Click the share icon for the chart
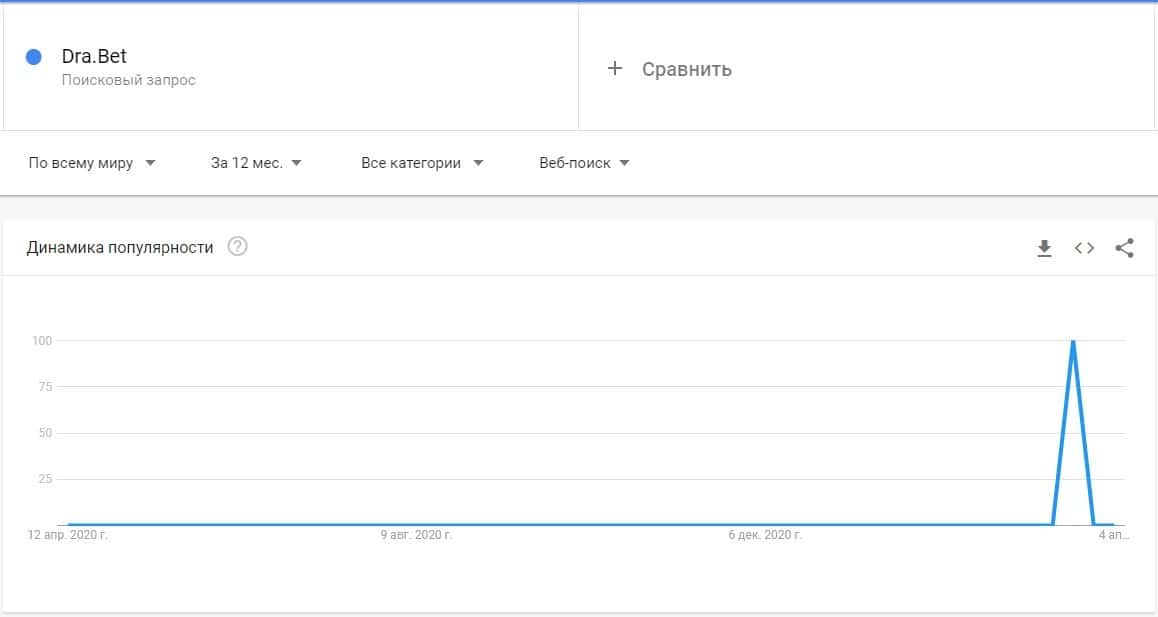The height and width of the screenshot is (617, 1158). (x=1124, y=248)
